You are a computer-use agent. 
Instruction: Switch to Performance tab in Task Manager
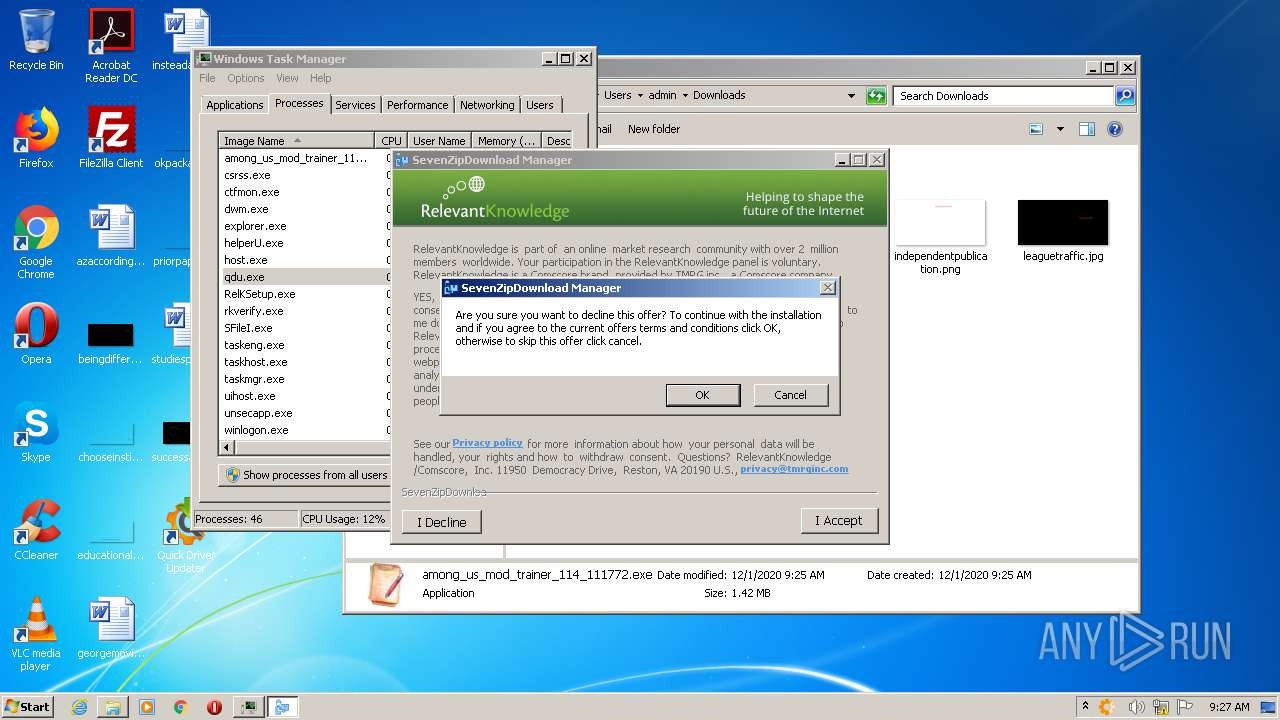click(417, 105)
